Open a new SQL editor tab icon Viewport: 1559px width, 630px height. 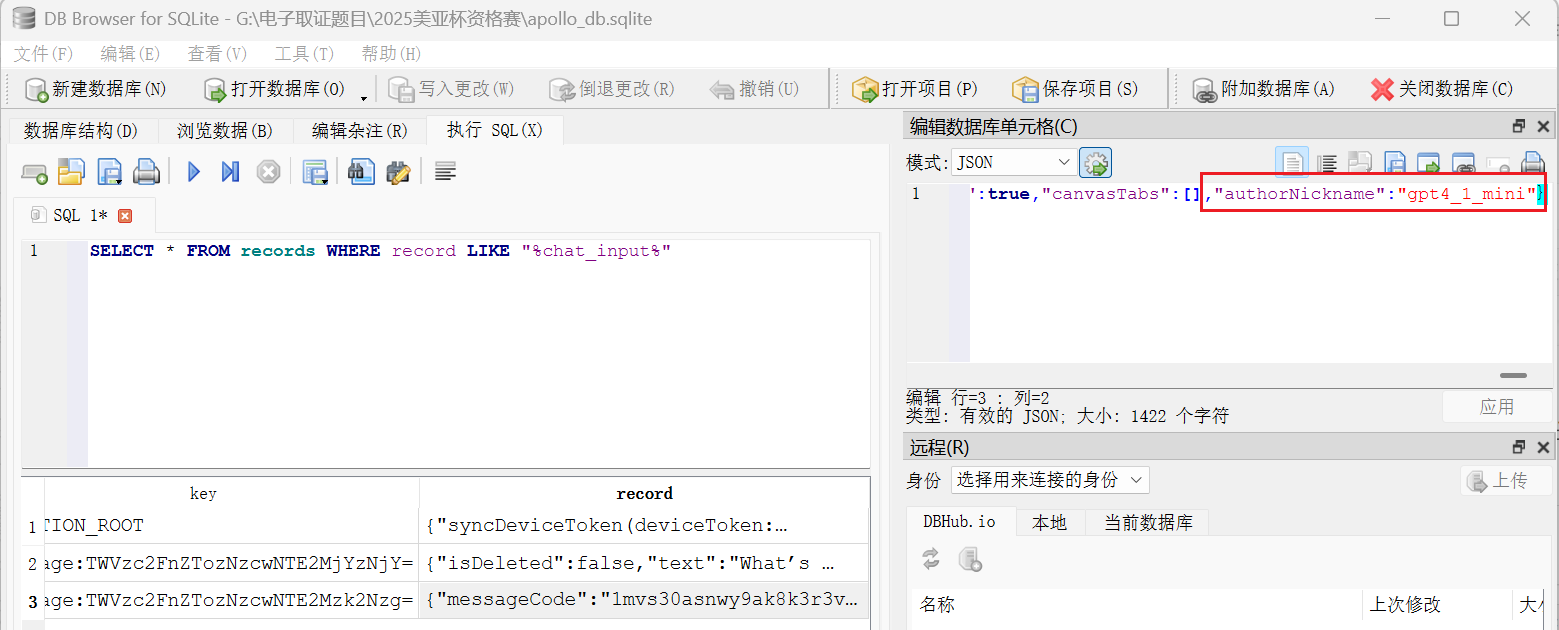pyautogui.click(x=34, y=172)
